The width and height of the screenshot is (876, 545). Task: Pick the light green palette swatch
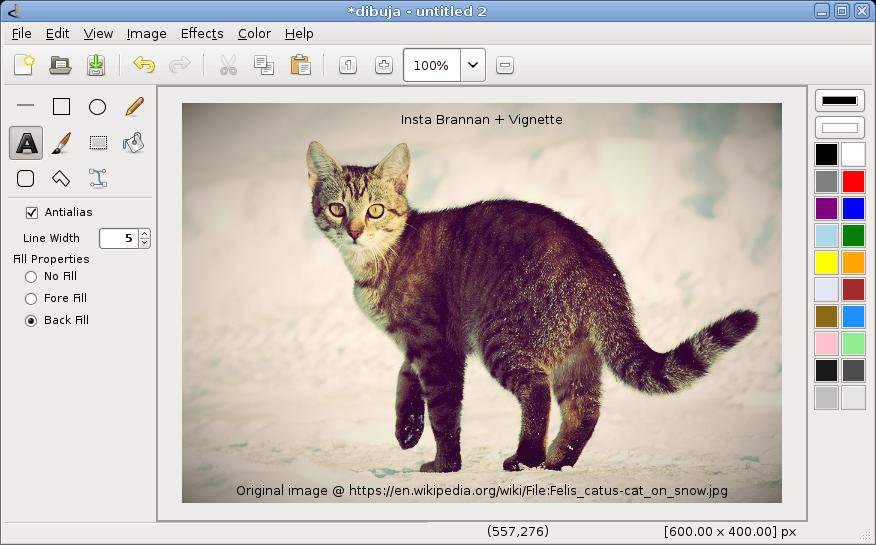pos(853,343)
